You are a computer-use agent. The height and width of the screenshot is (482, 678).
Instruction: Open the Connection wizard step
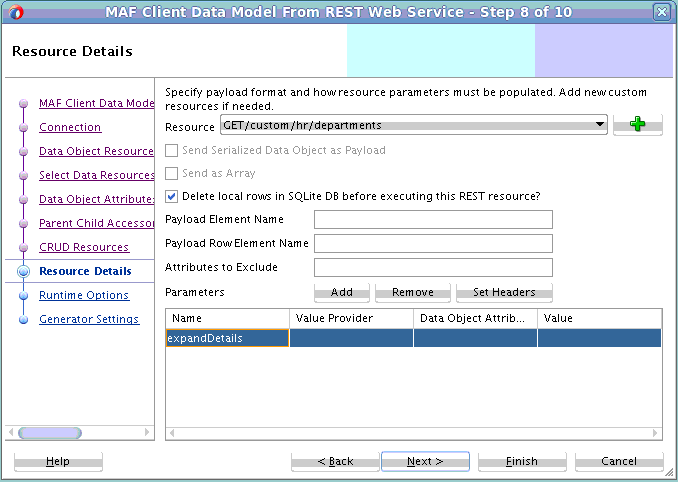click(70, 127)
